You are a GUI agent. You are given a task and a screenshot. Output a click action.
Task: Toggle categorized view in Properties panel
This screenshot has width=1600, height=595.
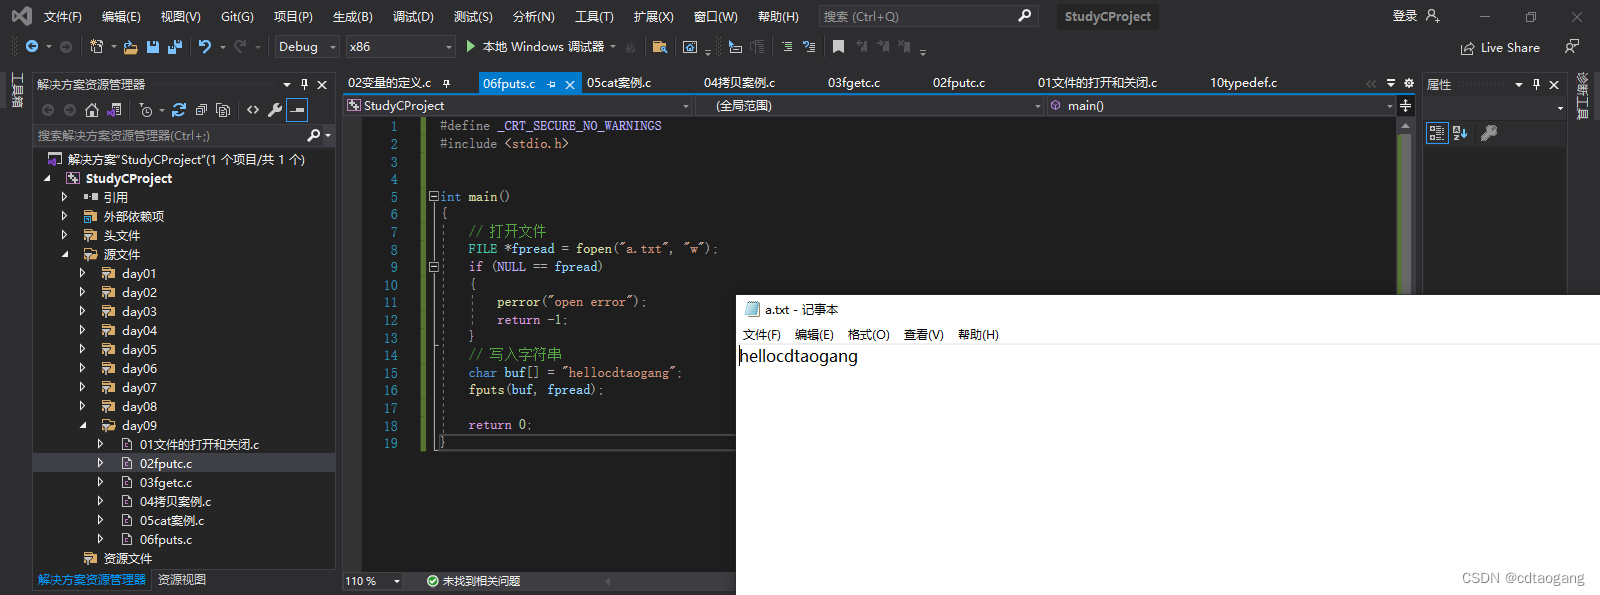1437,133
